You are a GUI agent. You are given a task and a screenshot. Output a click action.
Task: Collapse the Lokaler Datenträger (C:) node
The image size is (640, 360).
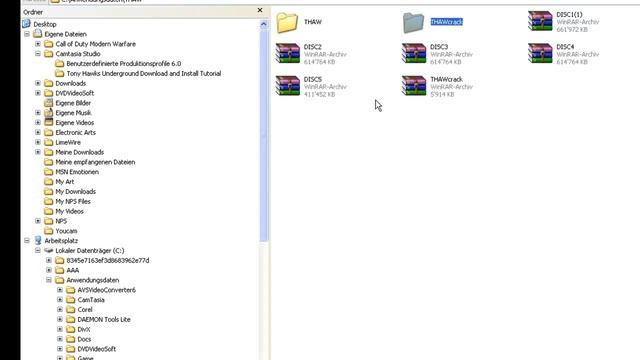[38, 251]
